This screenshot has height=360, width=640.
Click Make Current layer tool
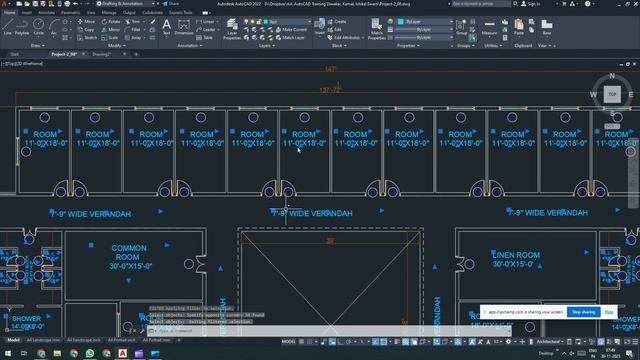(291, 29)
